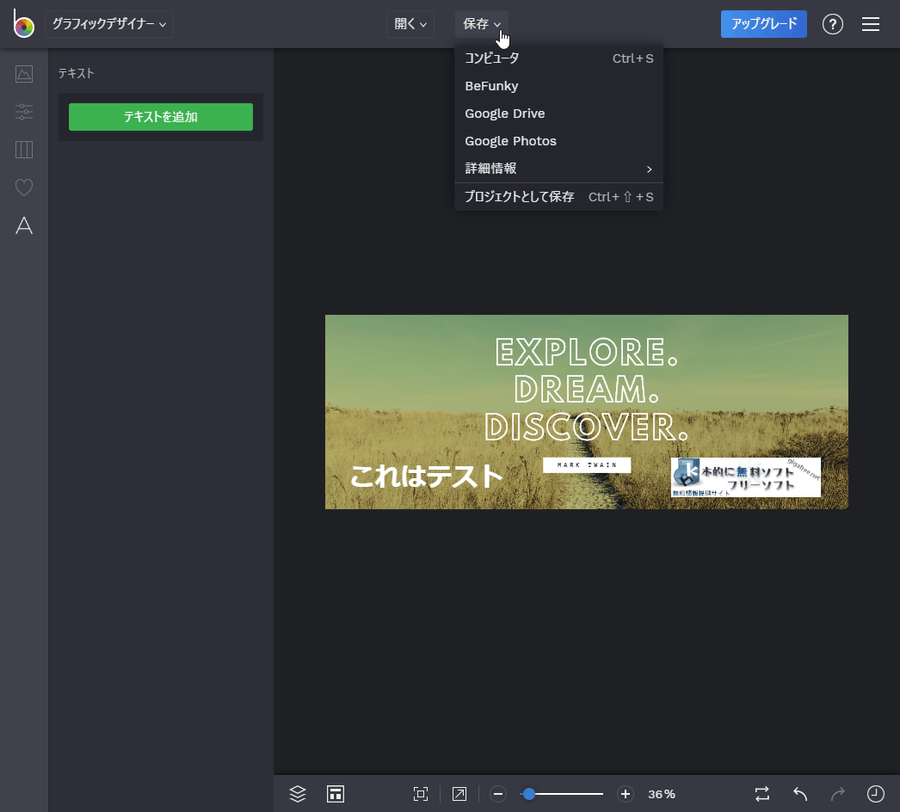Click the 36% zoom value
Screen dimensions: 900x812
tap(661, 794)
